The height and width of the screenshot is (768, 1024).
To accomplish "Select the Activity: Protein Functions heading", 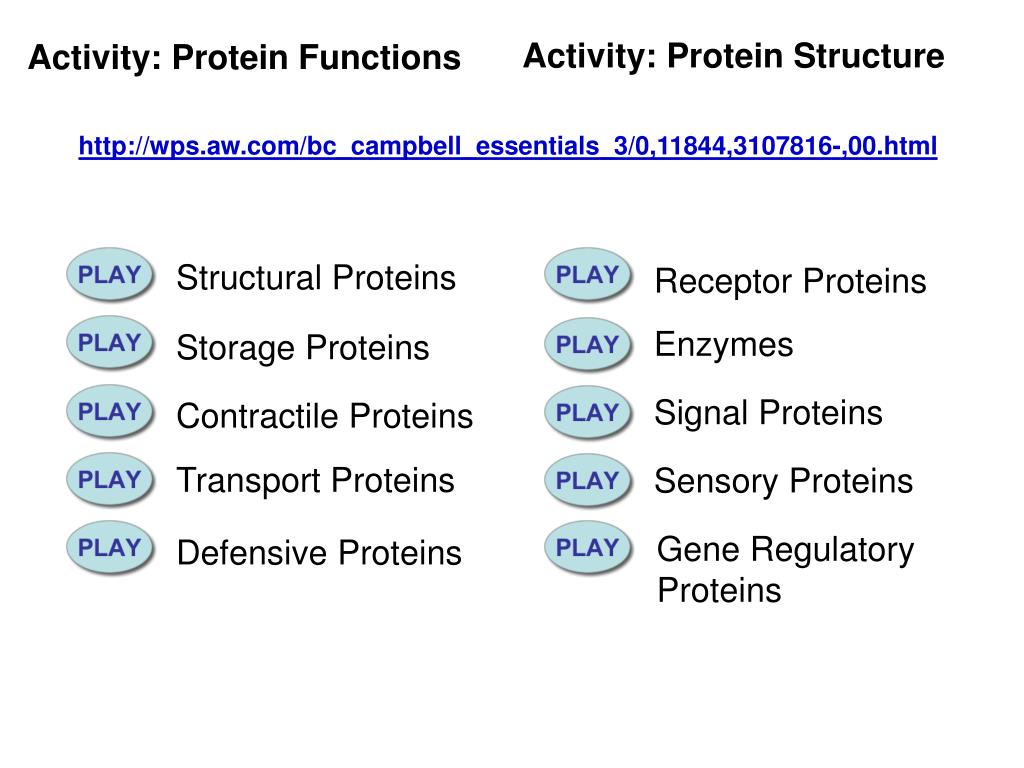I will [x=244, y=57].
